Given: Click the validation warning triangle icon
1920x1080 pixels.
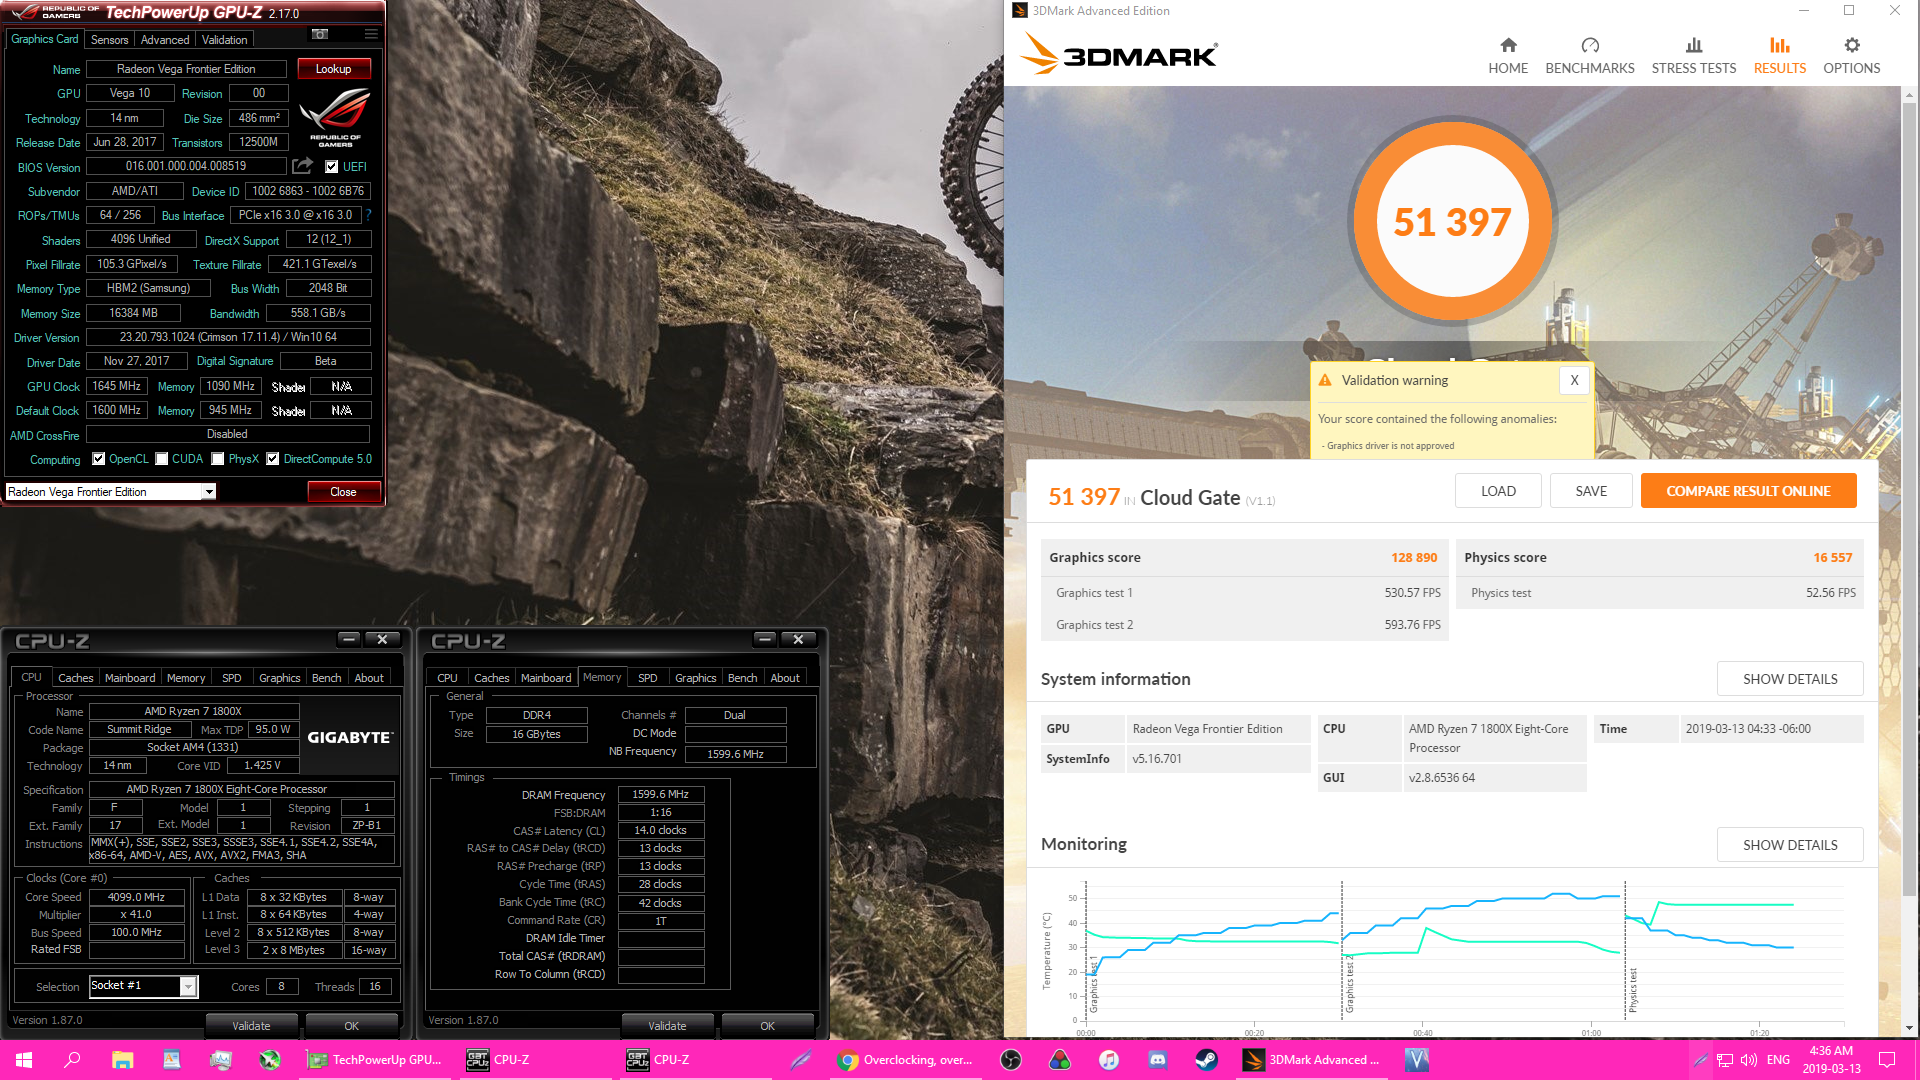Looking at the screenshot, I should click(1325, 380).
